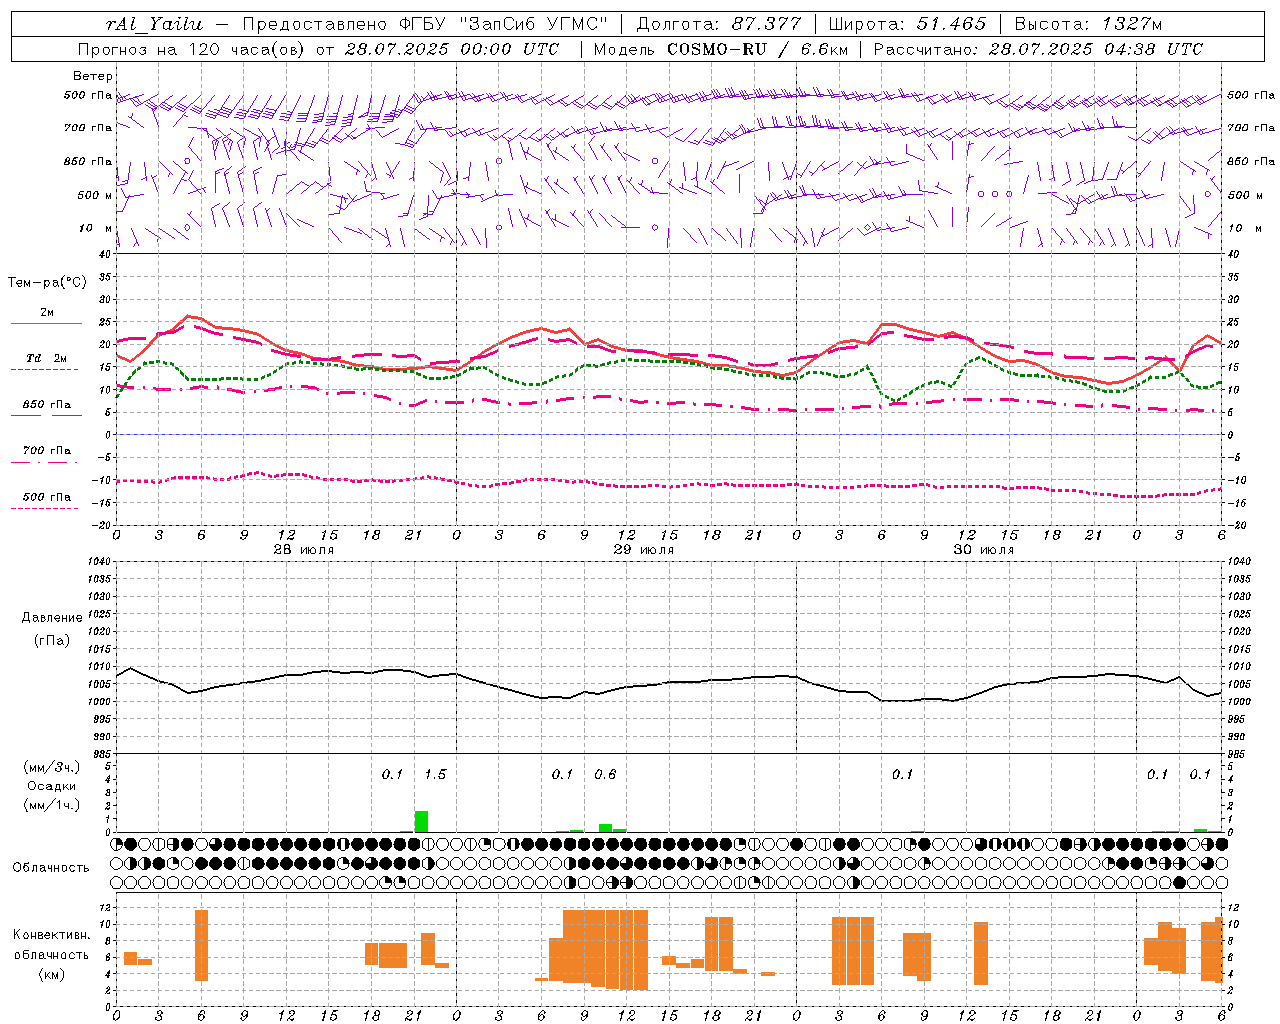Viewport: 1280px width, 1024px height.
Task: Click the dotted line sample under legend 500 гПа
Action: point(46,509)
